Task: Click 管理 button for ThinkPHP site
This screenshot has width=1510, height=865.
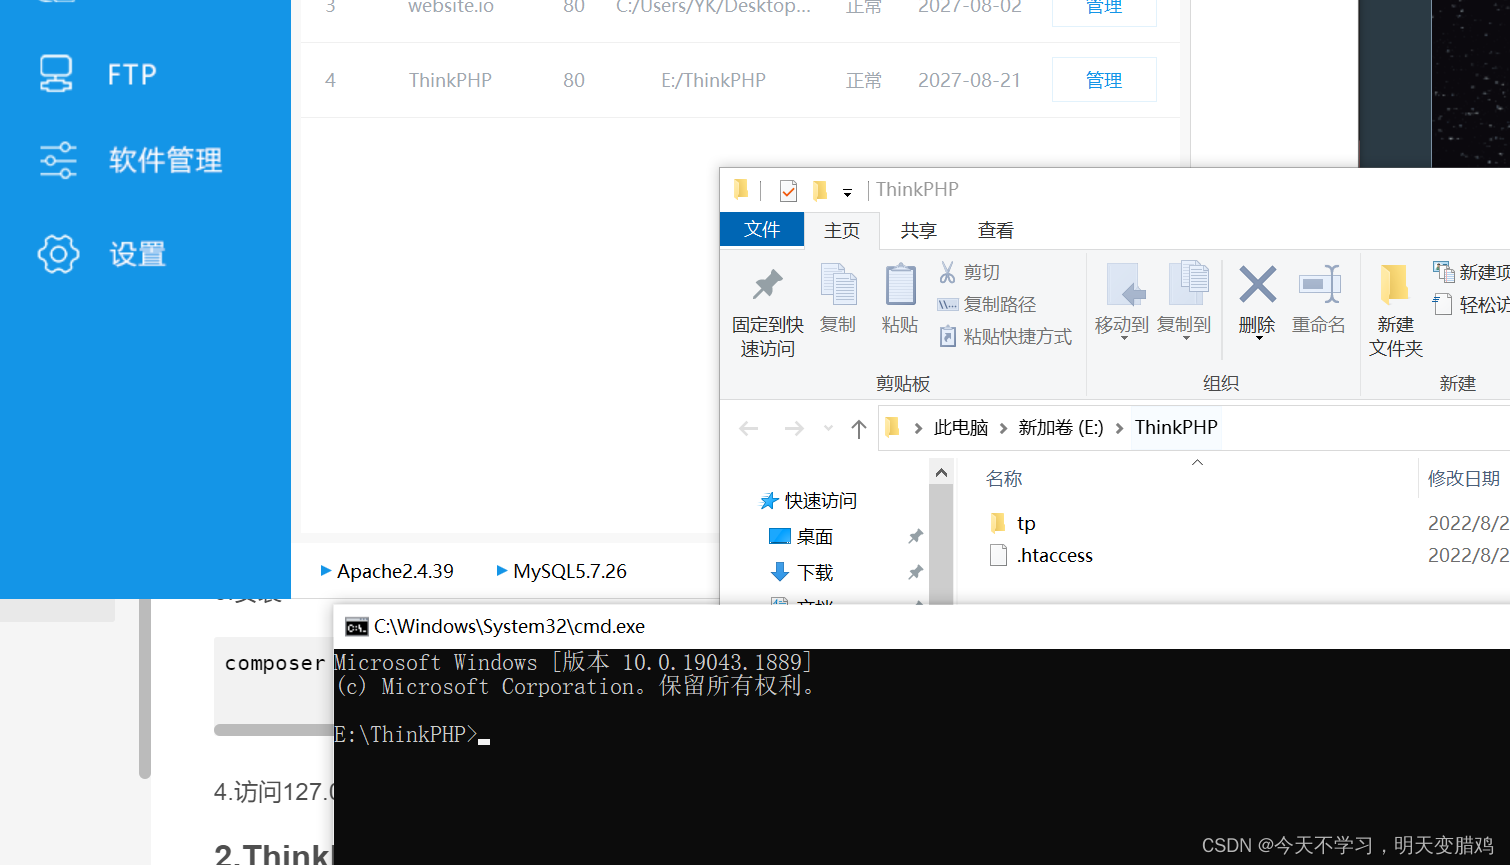Action: [1104, 80]
